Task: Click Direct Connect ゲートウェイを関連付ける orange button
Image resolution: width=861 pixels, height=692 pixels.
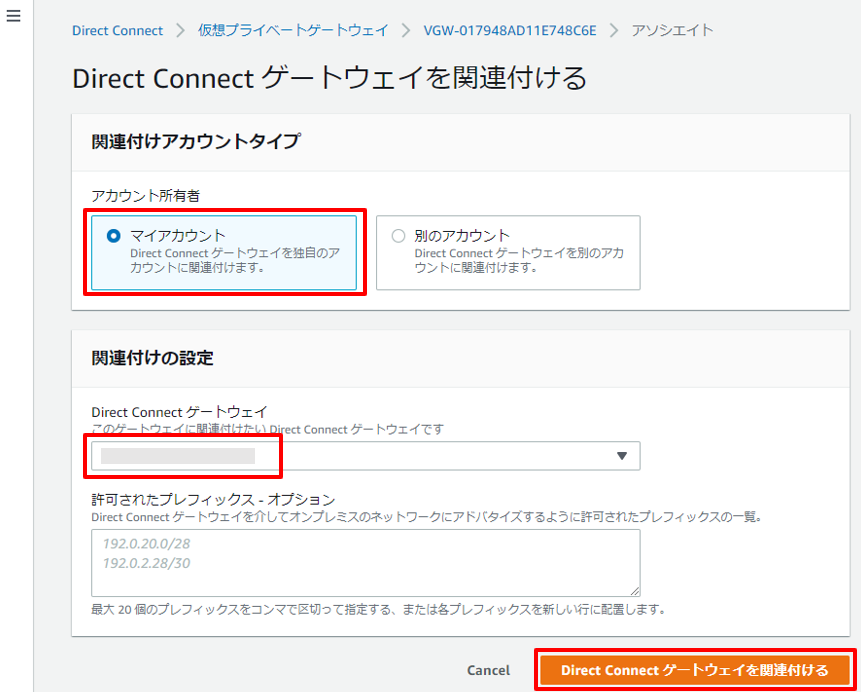Action: (x=695, y=670)
